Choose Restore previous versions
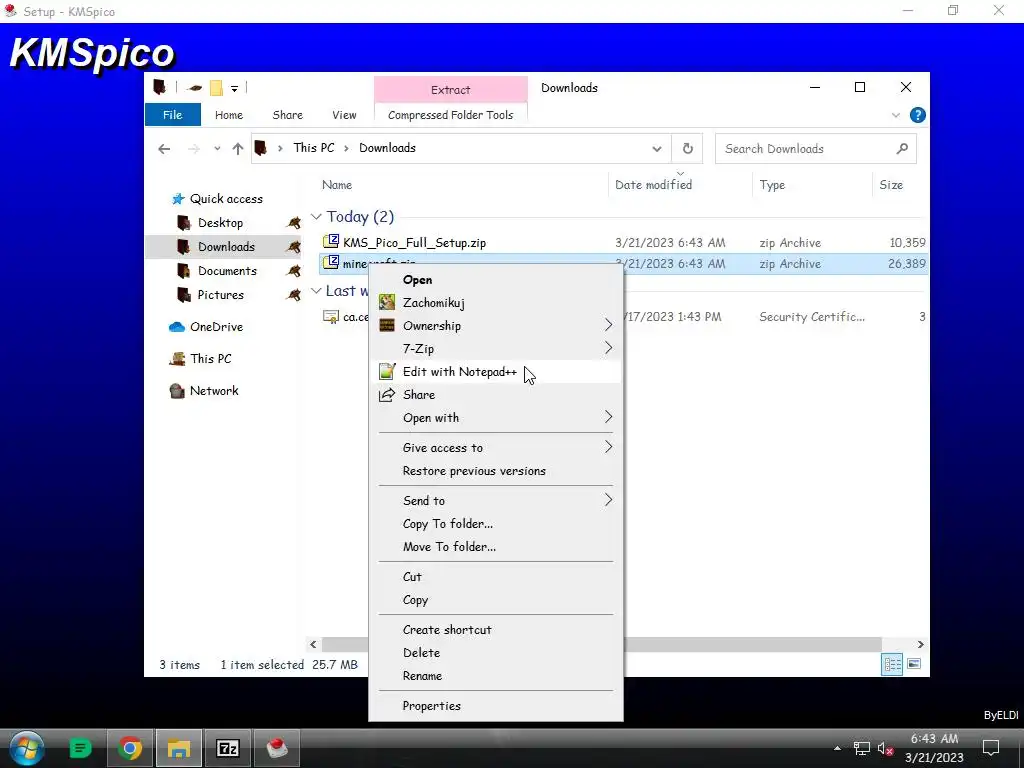This screenshot has width=1024, height=768. [x=496, y=471]
